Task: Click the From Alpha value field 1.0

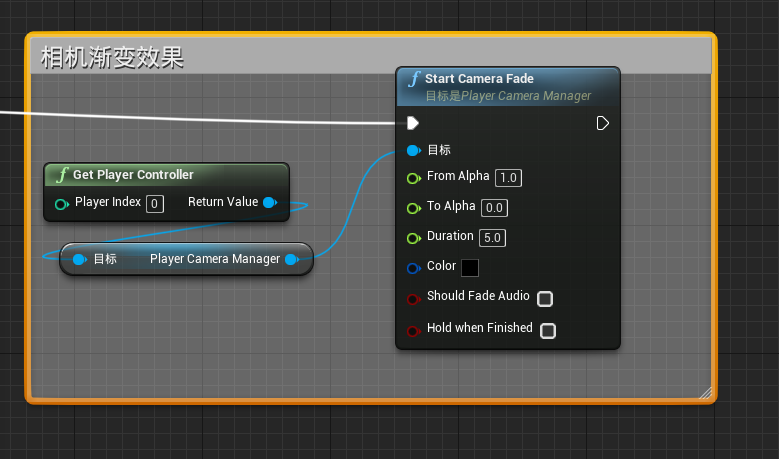Action: (508, 178)
